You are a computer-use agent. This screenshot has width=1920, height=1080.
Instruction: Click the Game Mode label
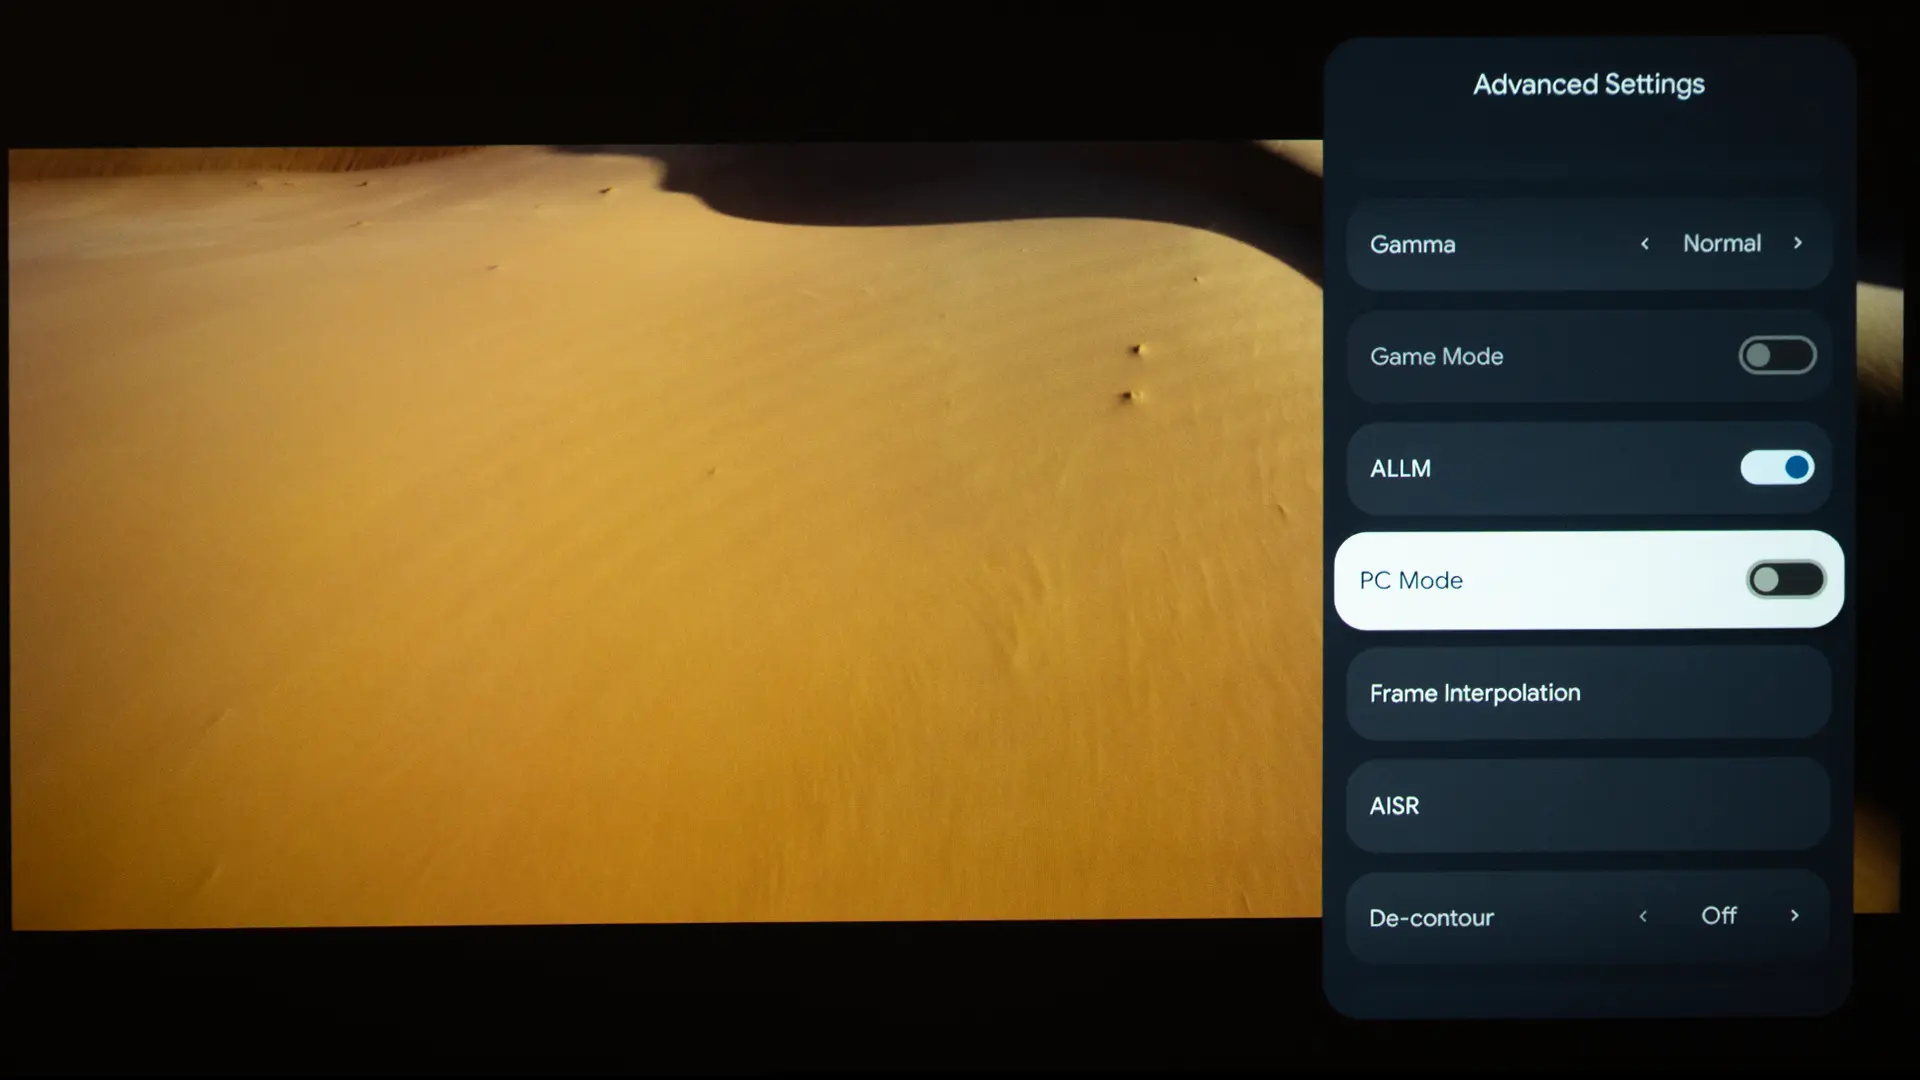point(1436,357)
